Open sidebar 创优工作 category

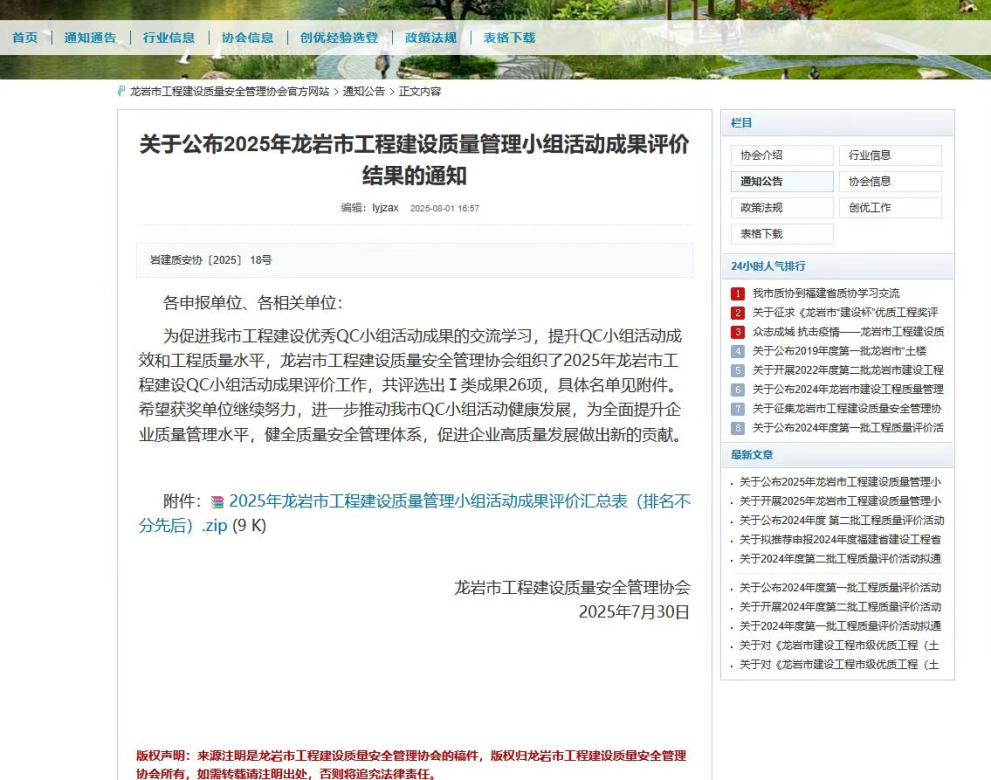coord(890,208)
